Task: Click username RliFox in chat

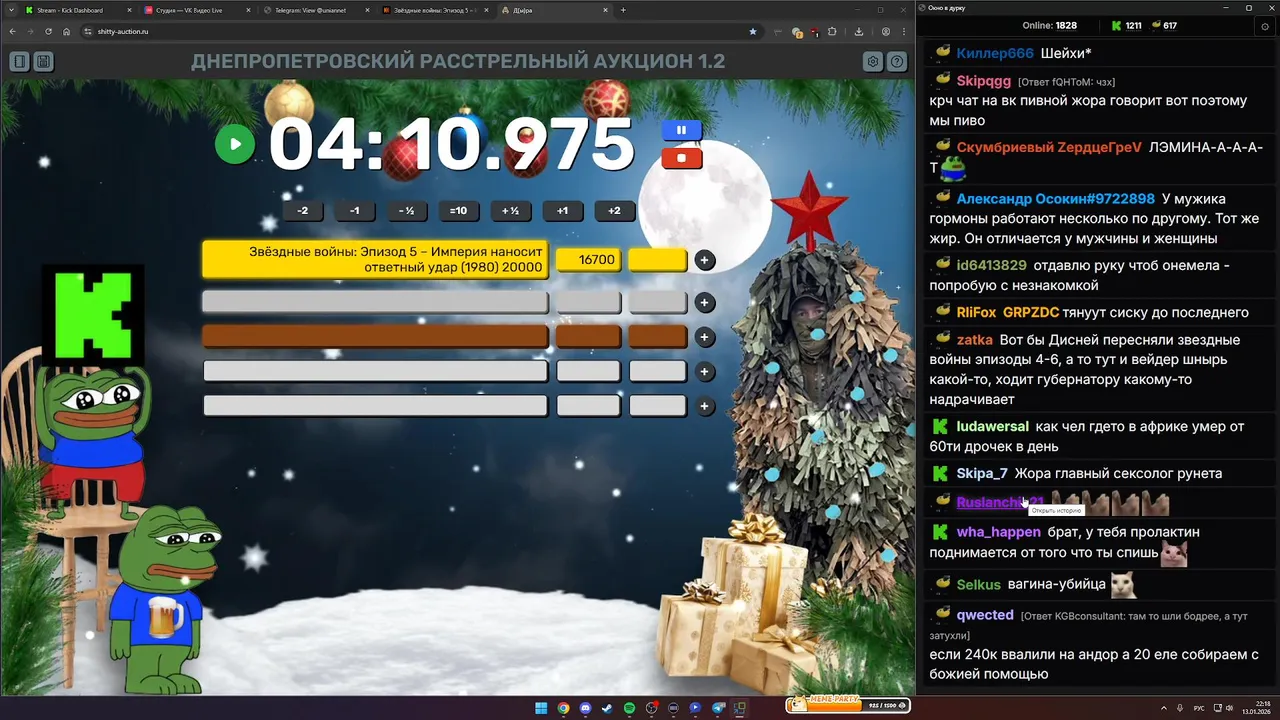Action: pos(977,312)
